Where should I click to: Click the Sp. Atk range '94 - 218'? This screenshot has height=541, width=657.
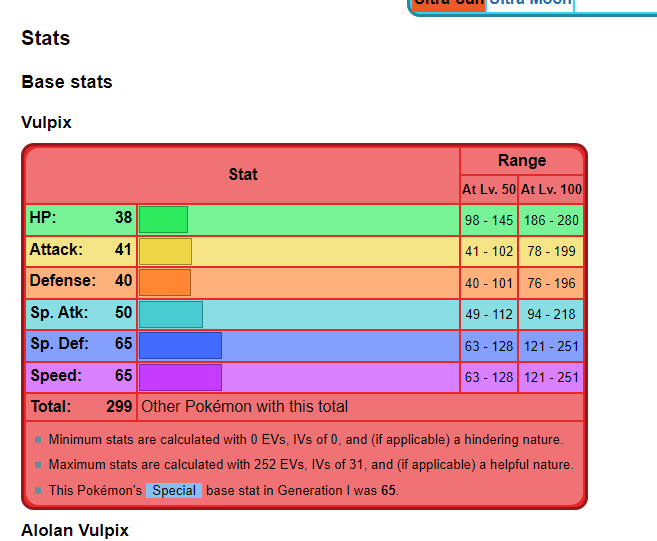pos(551,314)
